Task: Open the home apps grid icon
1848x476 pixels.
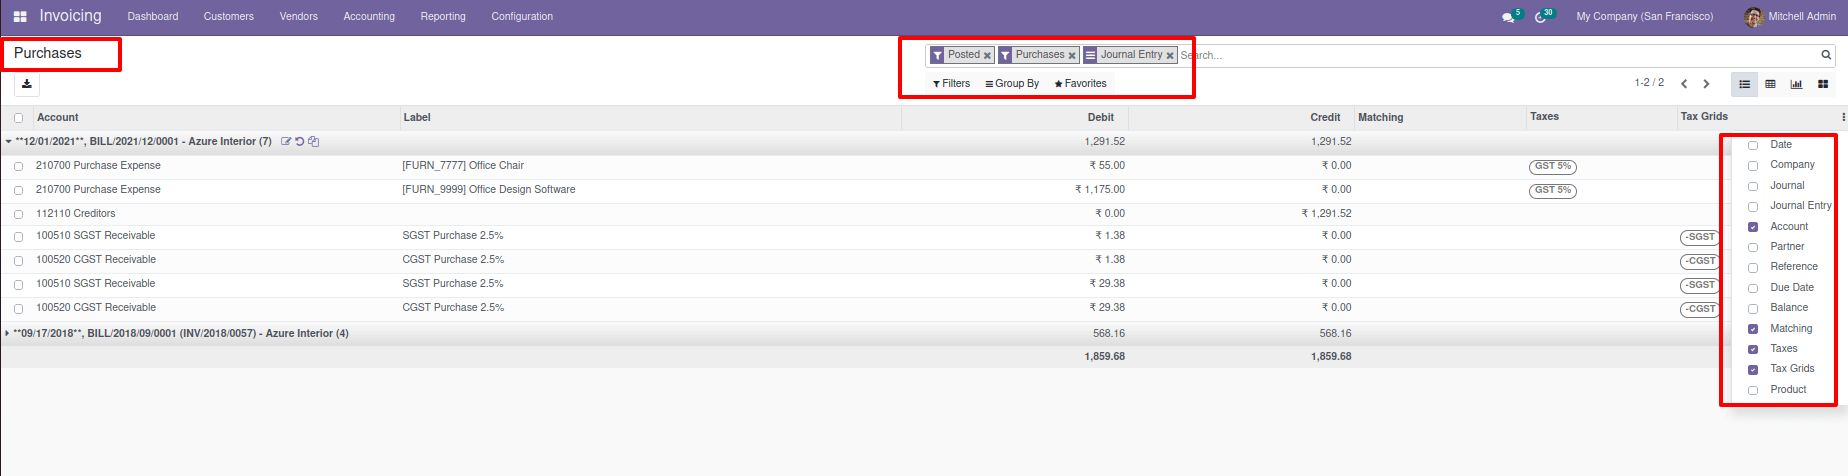Action: (20, 17)
